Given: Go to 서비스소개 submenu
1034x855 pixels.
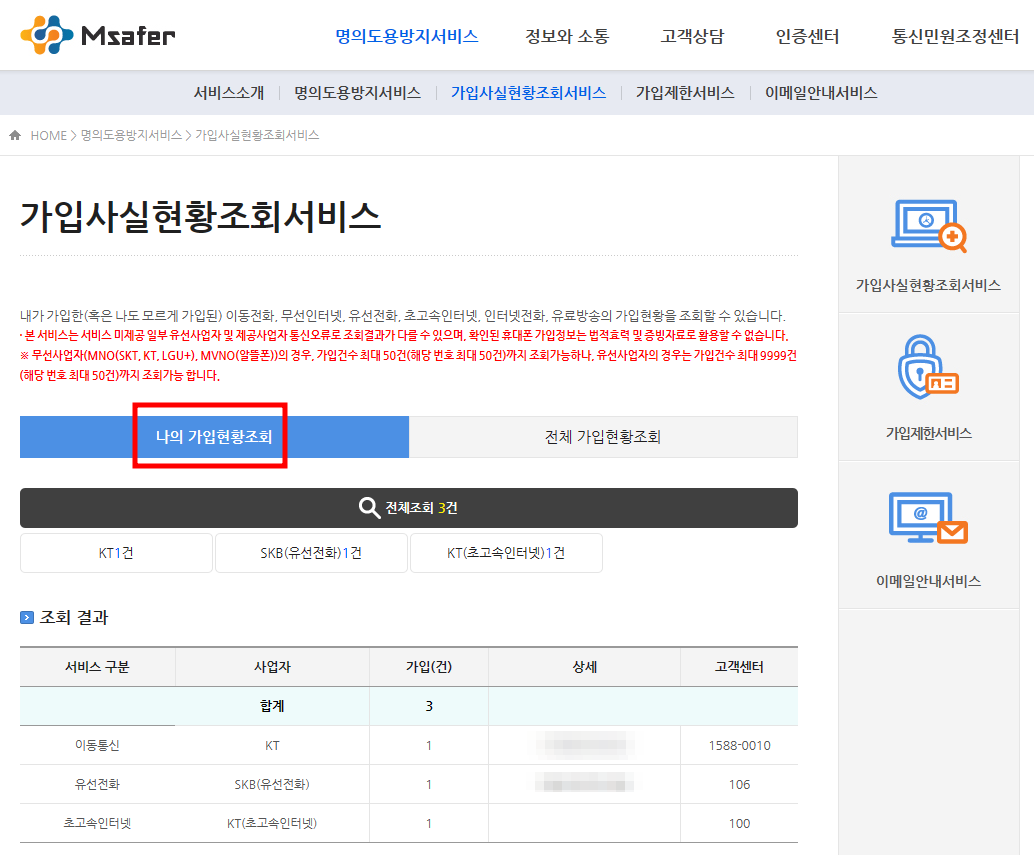Looking at the screenshot, I should (229, 93).
